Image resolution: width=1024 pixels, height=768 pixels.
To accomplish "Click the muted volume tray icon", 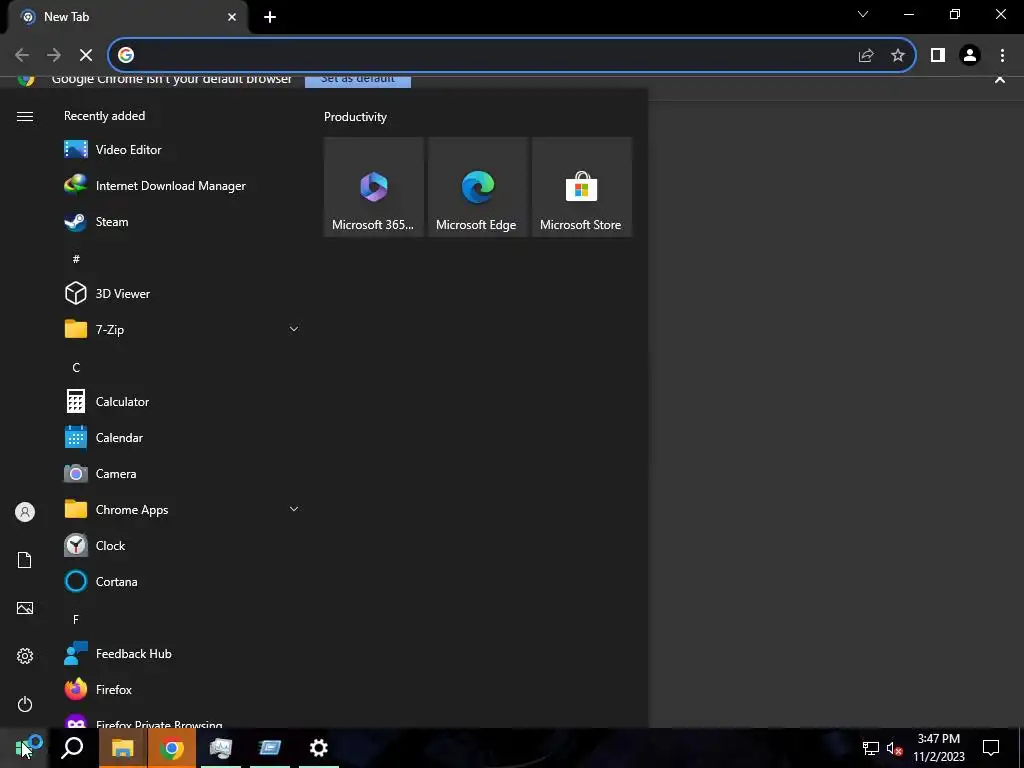I will [x=895, y=748].
